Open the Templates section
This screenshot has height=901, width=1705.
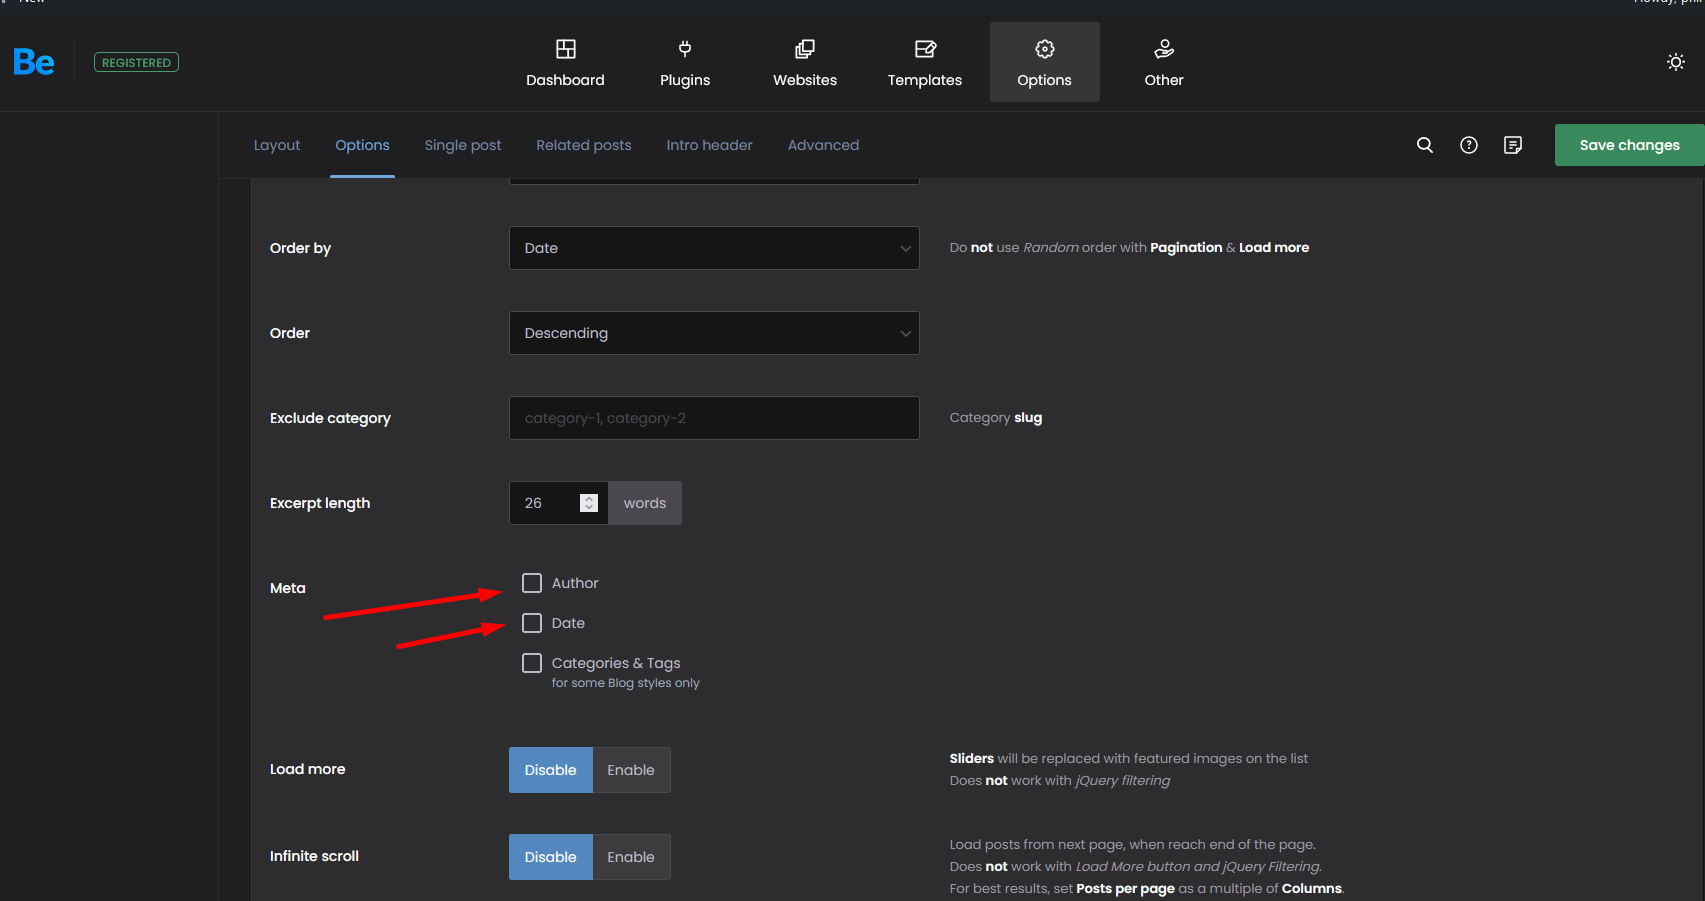coord(925,62)
